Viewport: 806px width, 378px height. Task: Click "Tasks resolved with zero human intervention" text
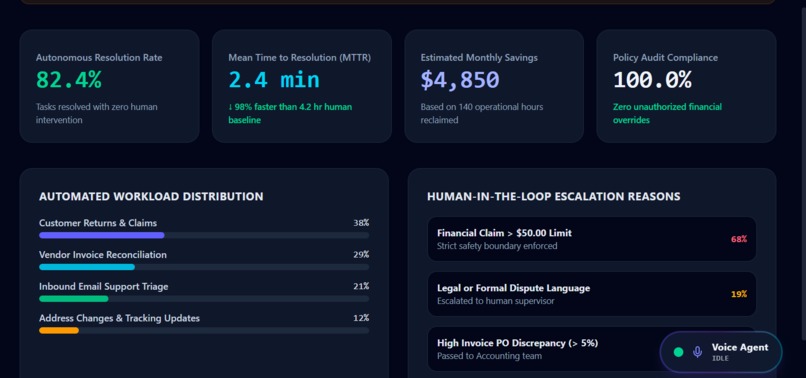[x=97, y=114]
